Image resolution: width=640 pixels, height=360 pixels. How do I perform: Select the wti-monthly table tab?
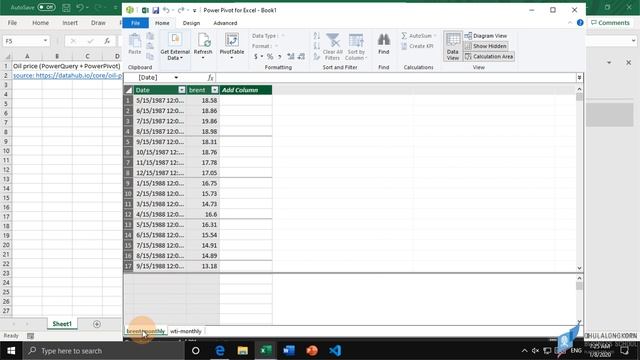point(186,331)
